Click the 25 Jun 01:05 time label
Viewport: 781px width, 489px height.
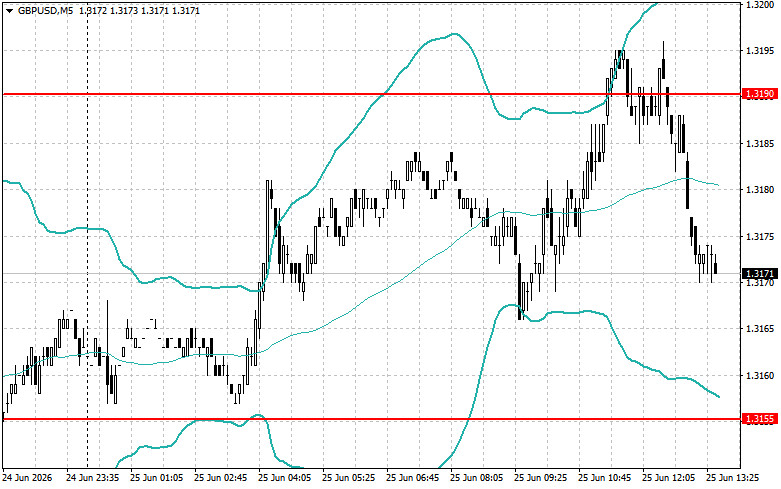(156, 478)
